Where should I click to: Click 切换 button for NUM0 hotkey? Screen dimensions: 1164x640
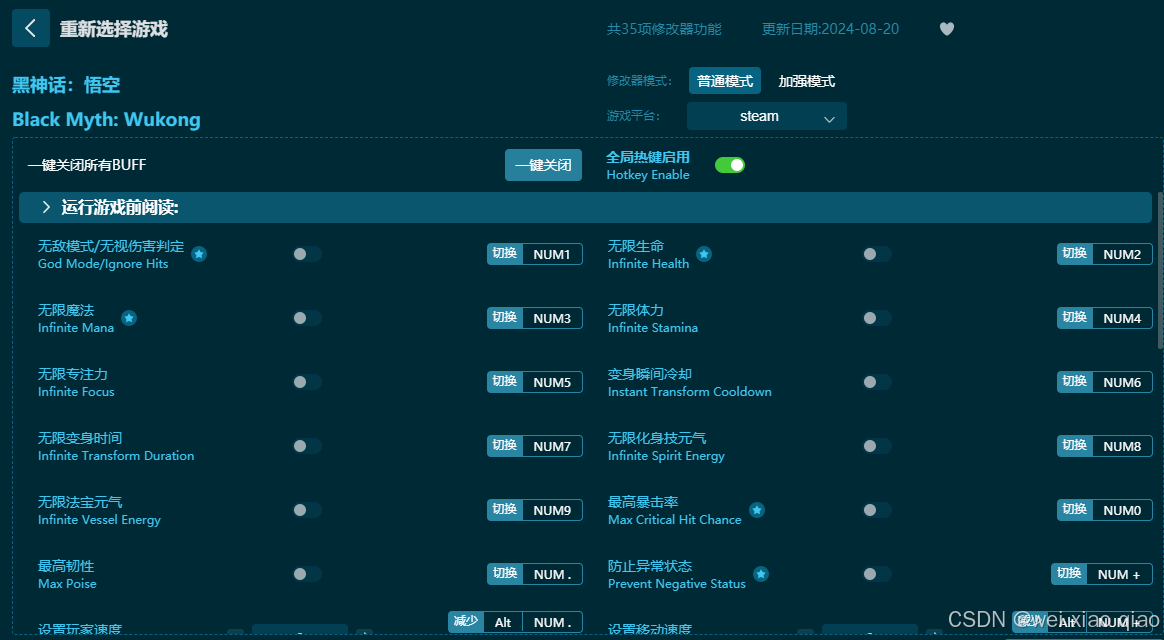tap(1075, 509)
